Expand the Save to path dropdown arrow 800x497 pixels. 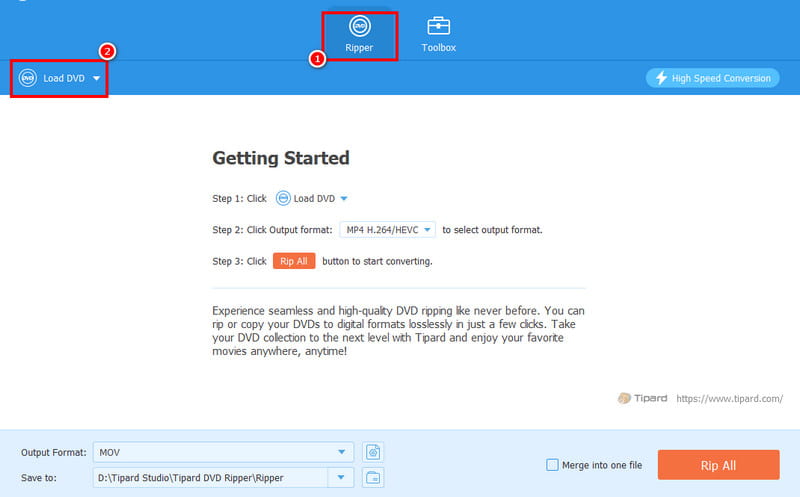click(x=344, y=477)
